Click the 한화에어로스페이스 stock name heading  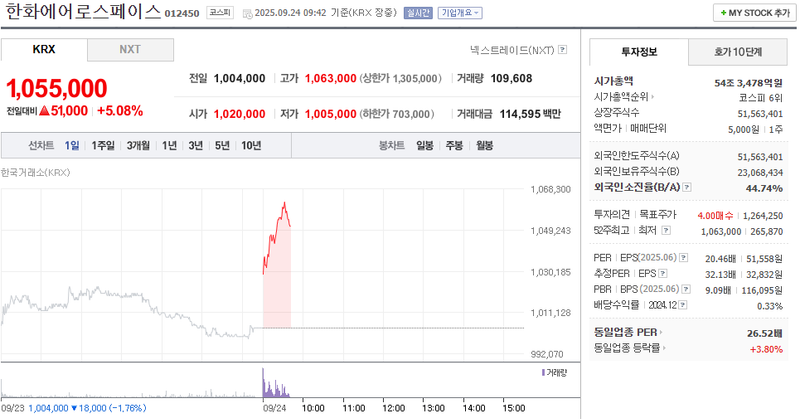(x=83, y=11)
